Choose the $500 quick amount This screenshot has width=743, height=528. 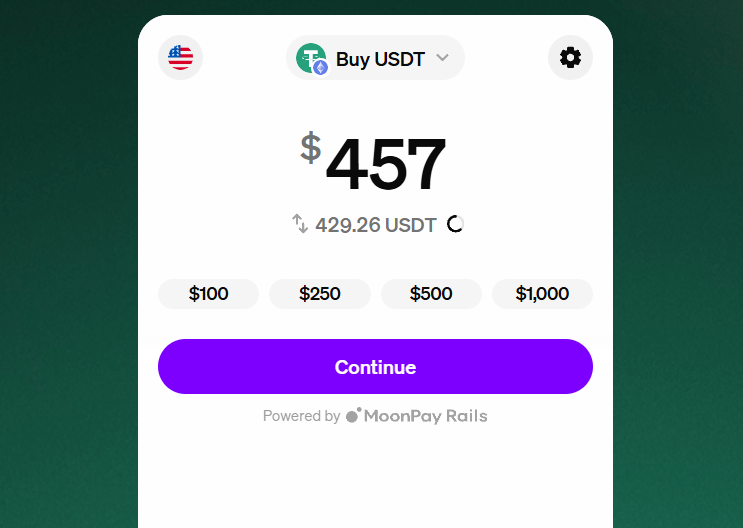(x=431, y=294)
